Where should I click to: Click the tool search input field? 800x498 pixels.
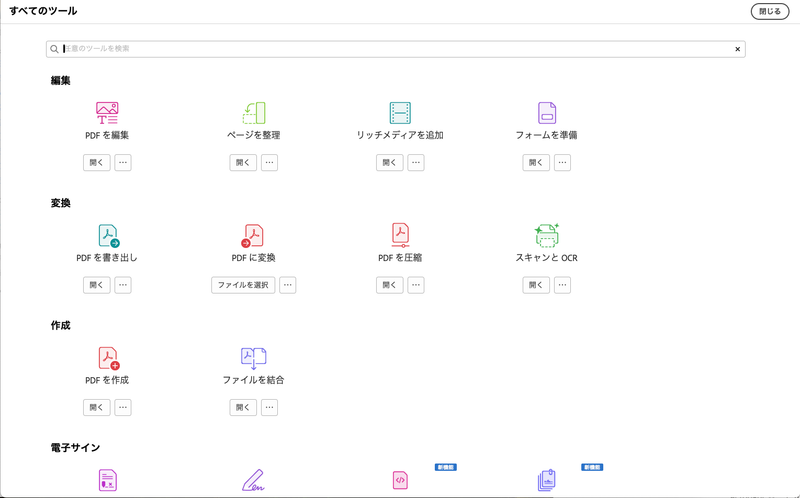click(x=395, y=49)
